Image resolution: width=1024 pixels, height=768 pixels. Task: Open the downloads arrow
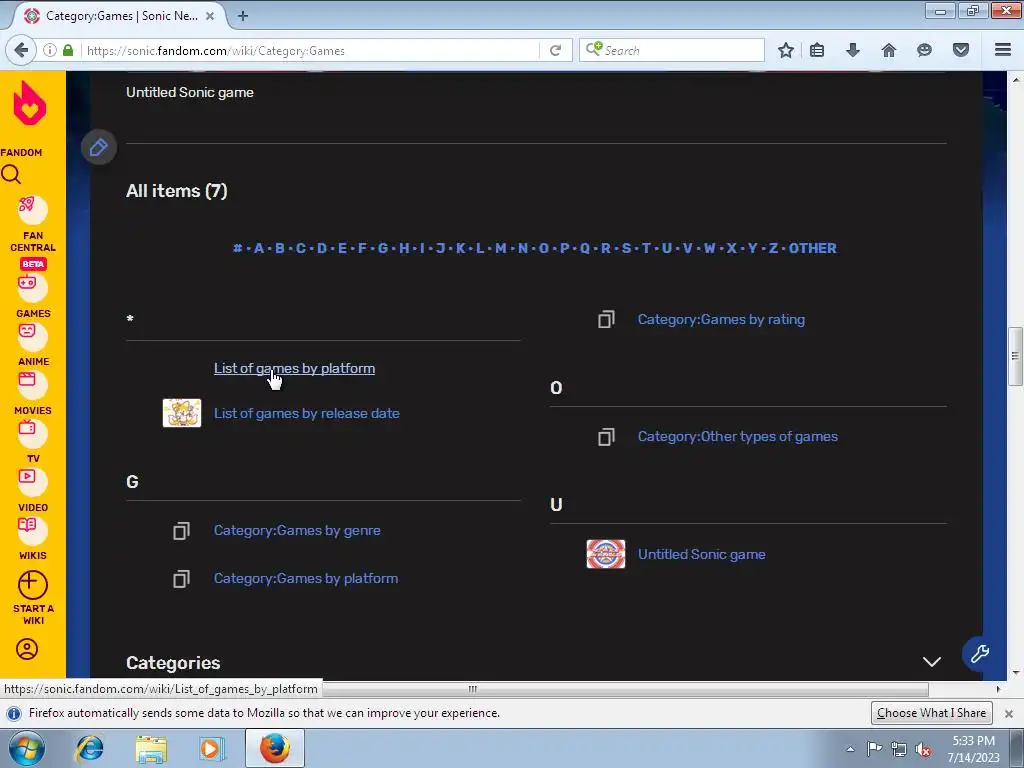[x=852, y=50]
